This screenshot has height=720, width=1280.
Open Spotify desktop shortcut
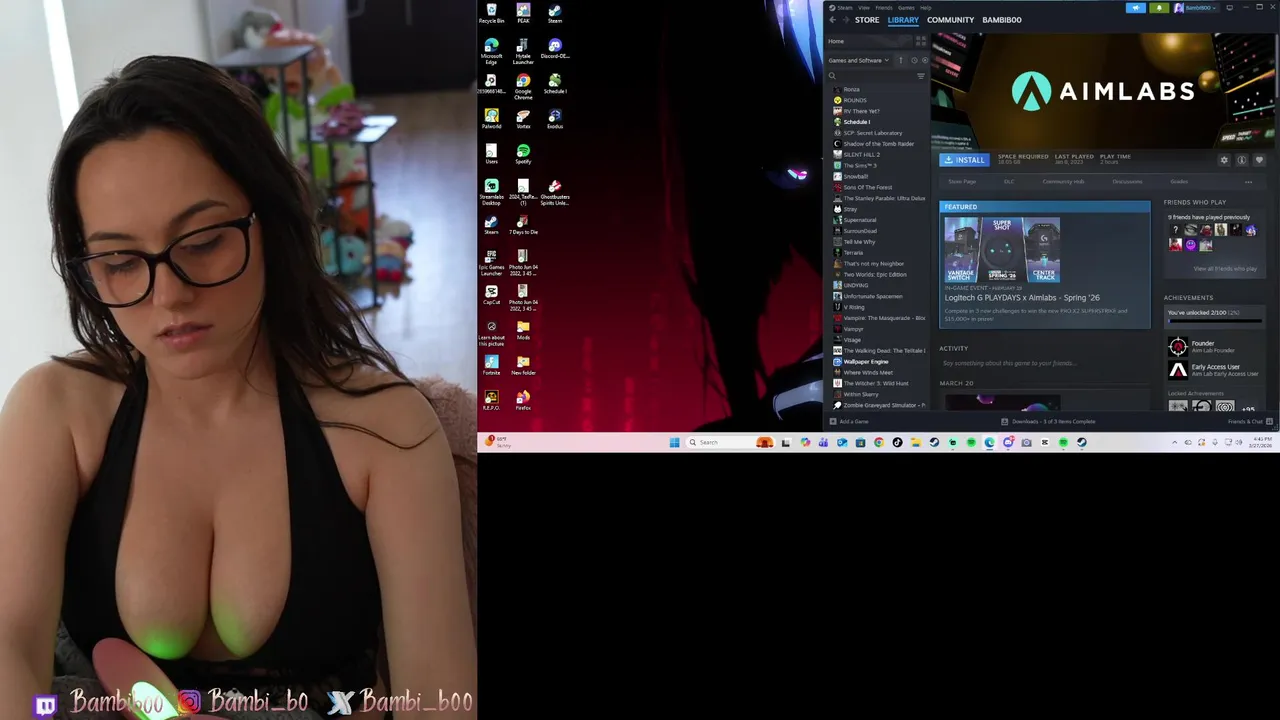click(523, 154)
